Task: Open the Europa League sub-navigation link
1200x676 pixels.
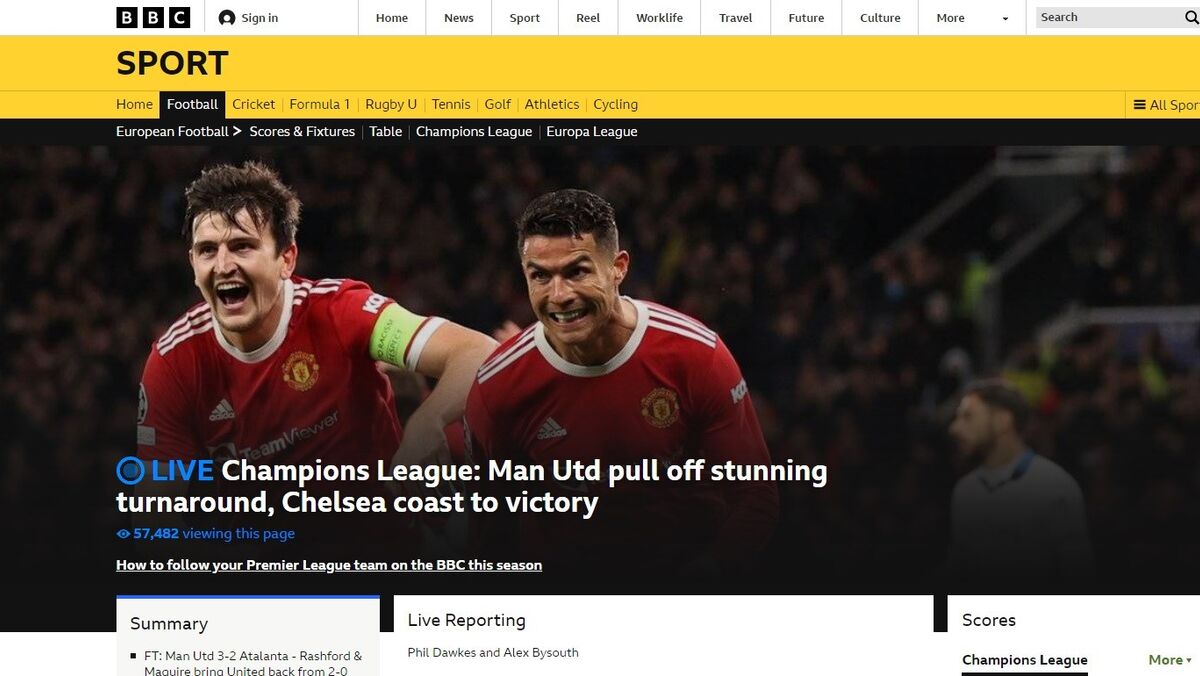Action: tap(591, 131)
